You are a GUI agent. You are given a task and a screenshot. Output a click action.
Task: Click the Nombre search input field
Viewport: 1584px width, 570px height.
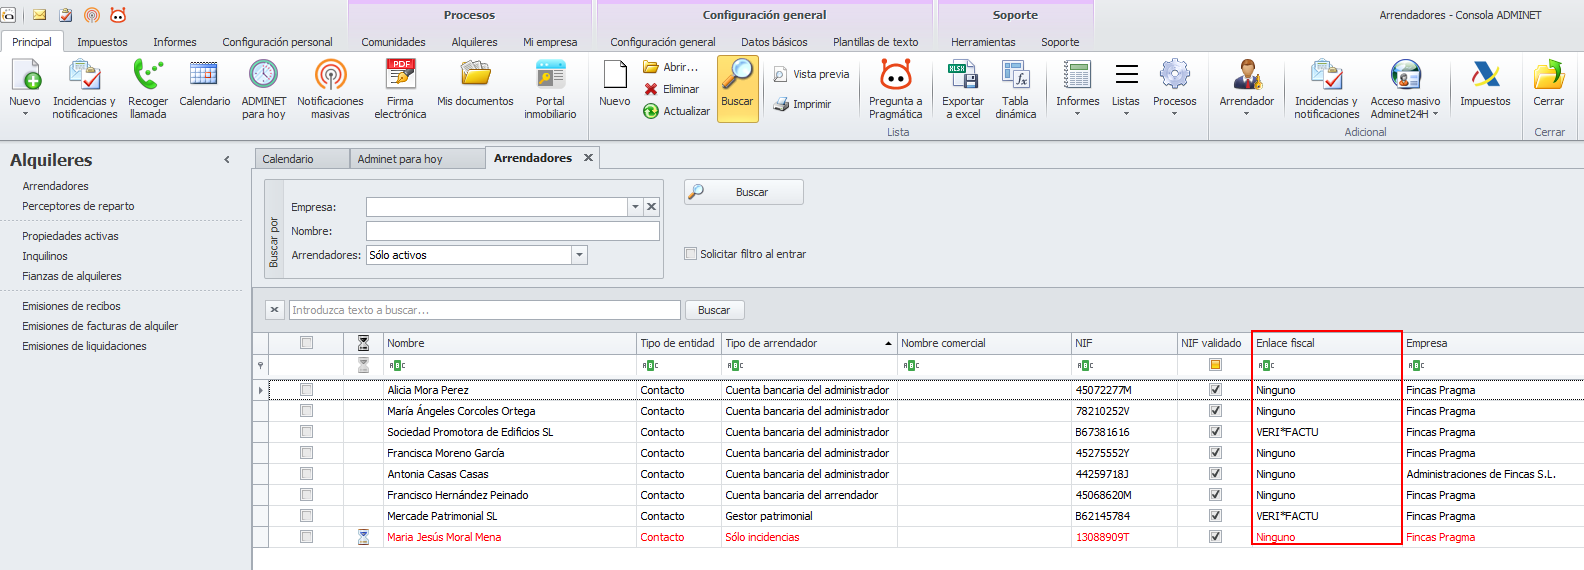(512, 231)
